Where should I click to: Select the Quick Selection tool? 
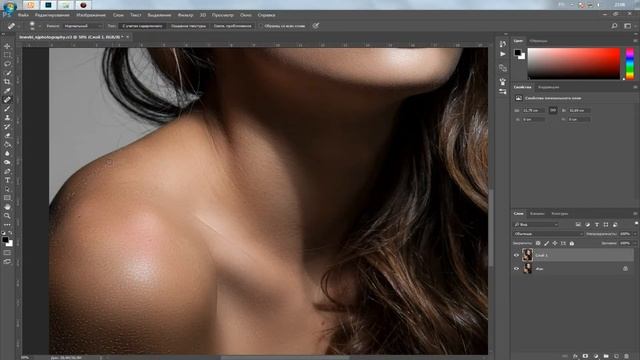[x=7, y=73]
